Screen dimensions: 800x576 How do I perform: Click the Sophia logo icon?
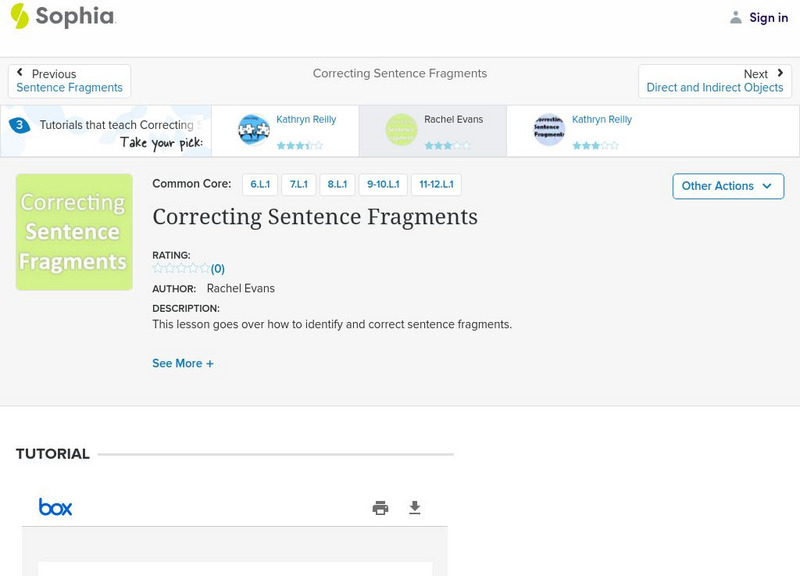click(x=19, y=16)
